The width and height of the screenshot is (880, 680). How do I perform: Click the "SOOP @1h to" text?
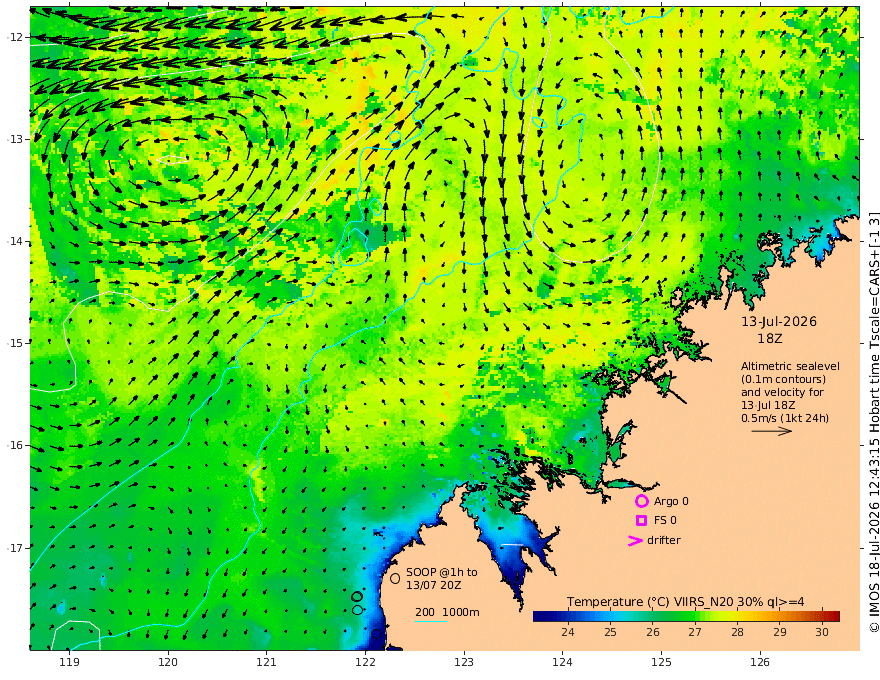point(442,572)
